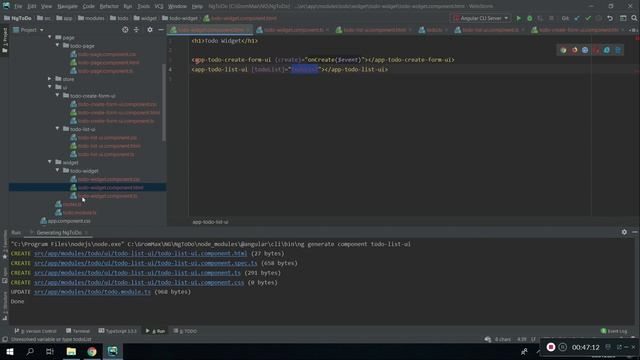Open the TODO tool window
The height and width of the screenshot is (360, 640).
coord(185,331)
